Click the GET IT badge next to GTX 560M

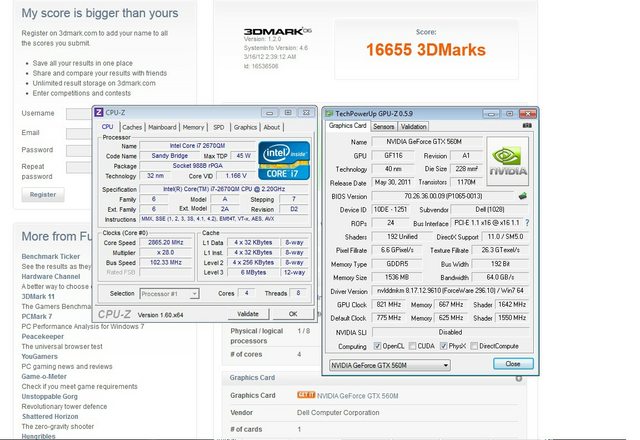(x=306, y=395)
